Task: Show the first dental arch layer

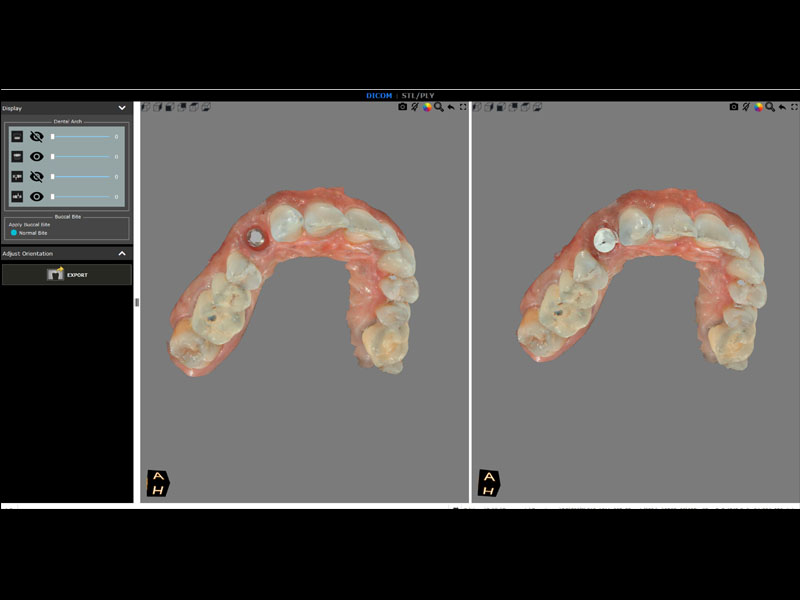Action: (x=36, y=136)
